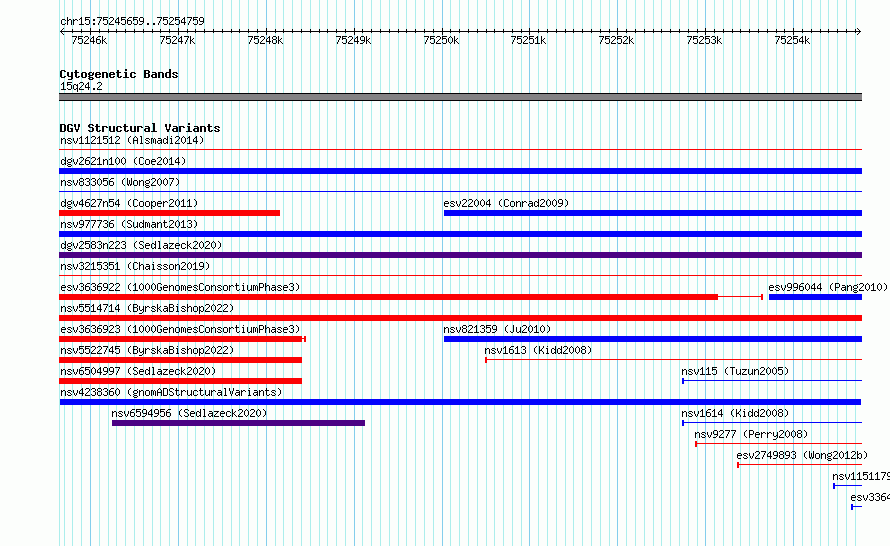
Task: Click the 15q24.2 band label
Action: click(81, 86)
